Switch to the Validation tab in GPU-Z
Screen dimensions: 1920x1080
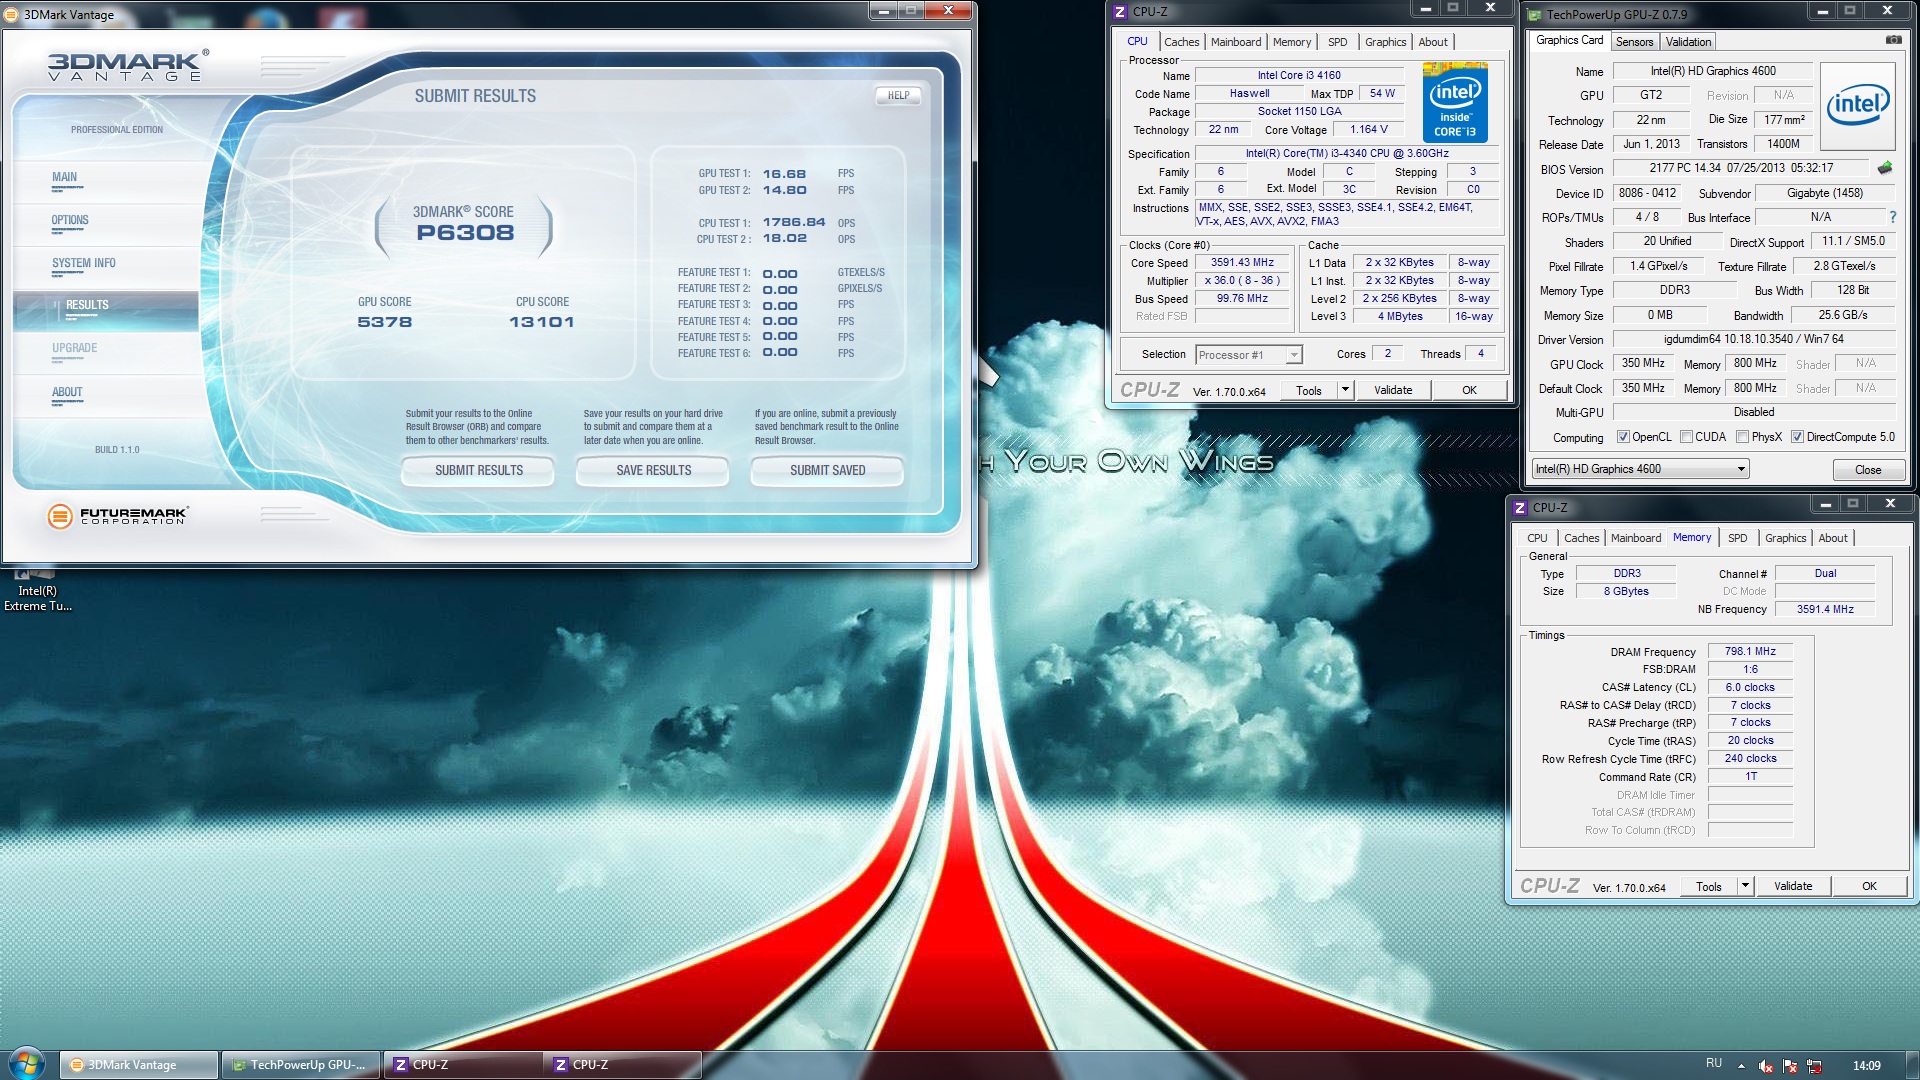tap(1688, 42)
